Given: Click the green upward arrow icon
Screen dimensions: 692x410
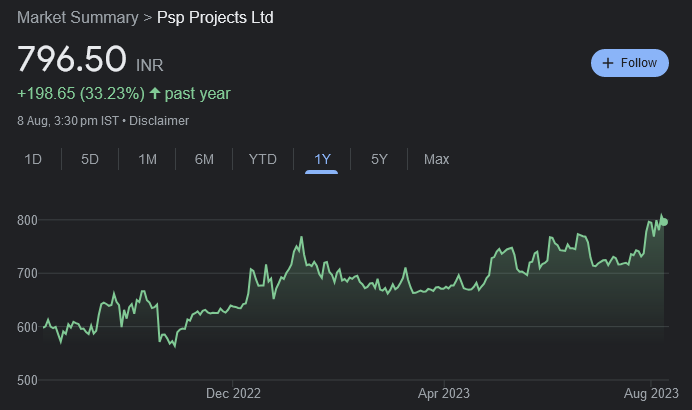Looking at the screenshot, I should [154, 94].
